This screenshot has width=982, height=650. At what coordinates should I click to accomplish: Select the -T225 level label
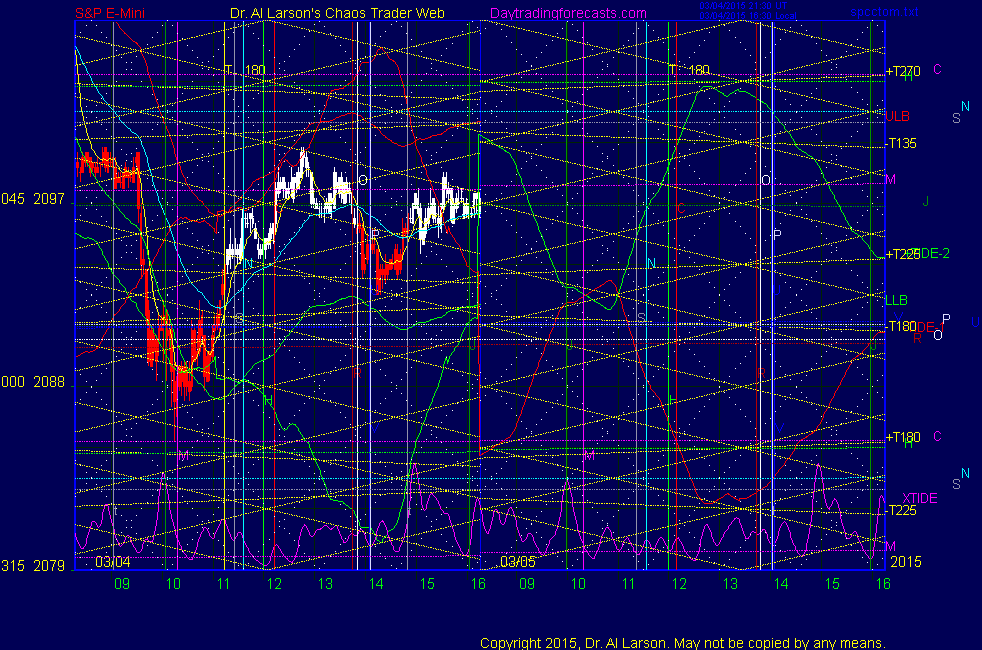(902, 510)
